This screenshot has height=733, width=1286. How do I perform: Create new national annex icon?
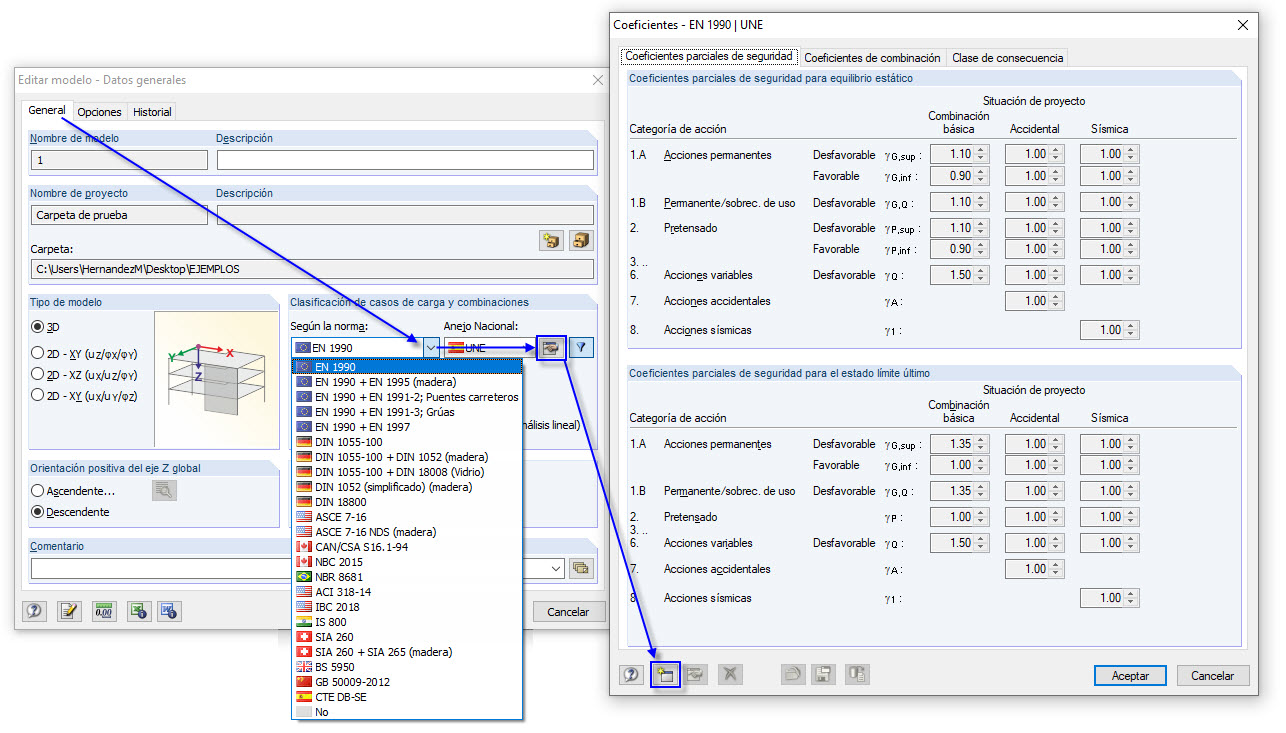click(x=665, y=675)
